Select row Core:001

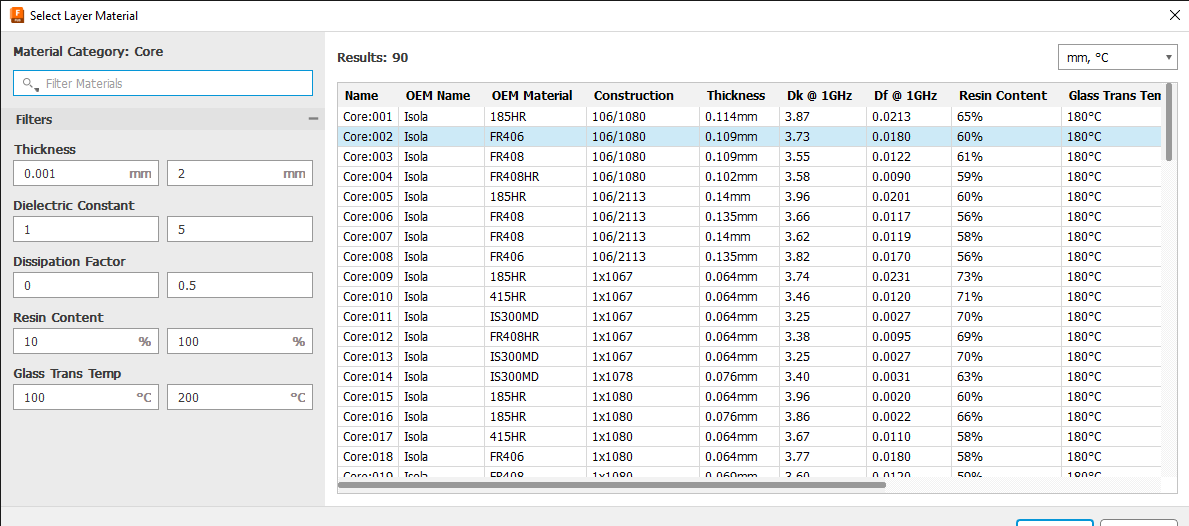[749, 117]
